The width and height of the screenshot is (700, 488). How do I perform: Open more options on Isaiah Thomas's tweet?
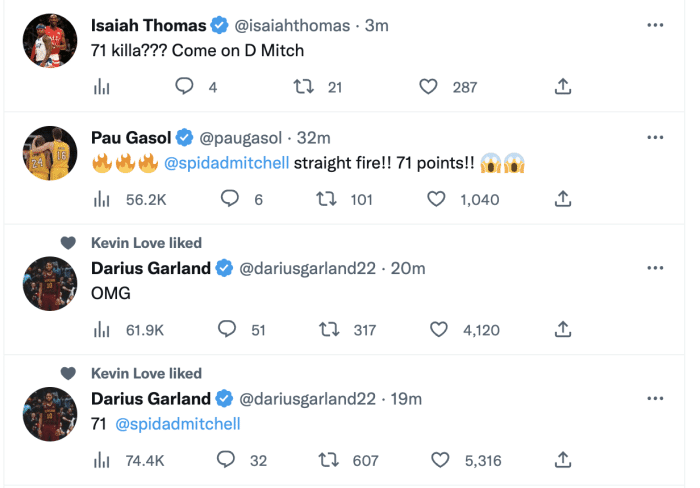click(x=655, y=25)
